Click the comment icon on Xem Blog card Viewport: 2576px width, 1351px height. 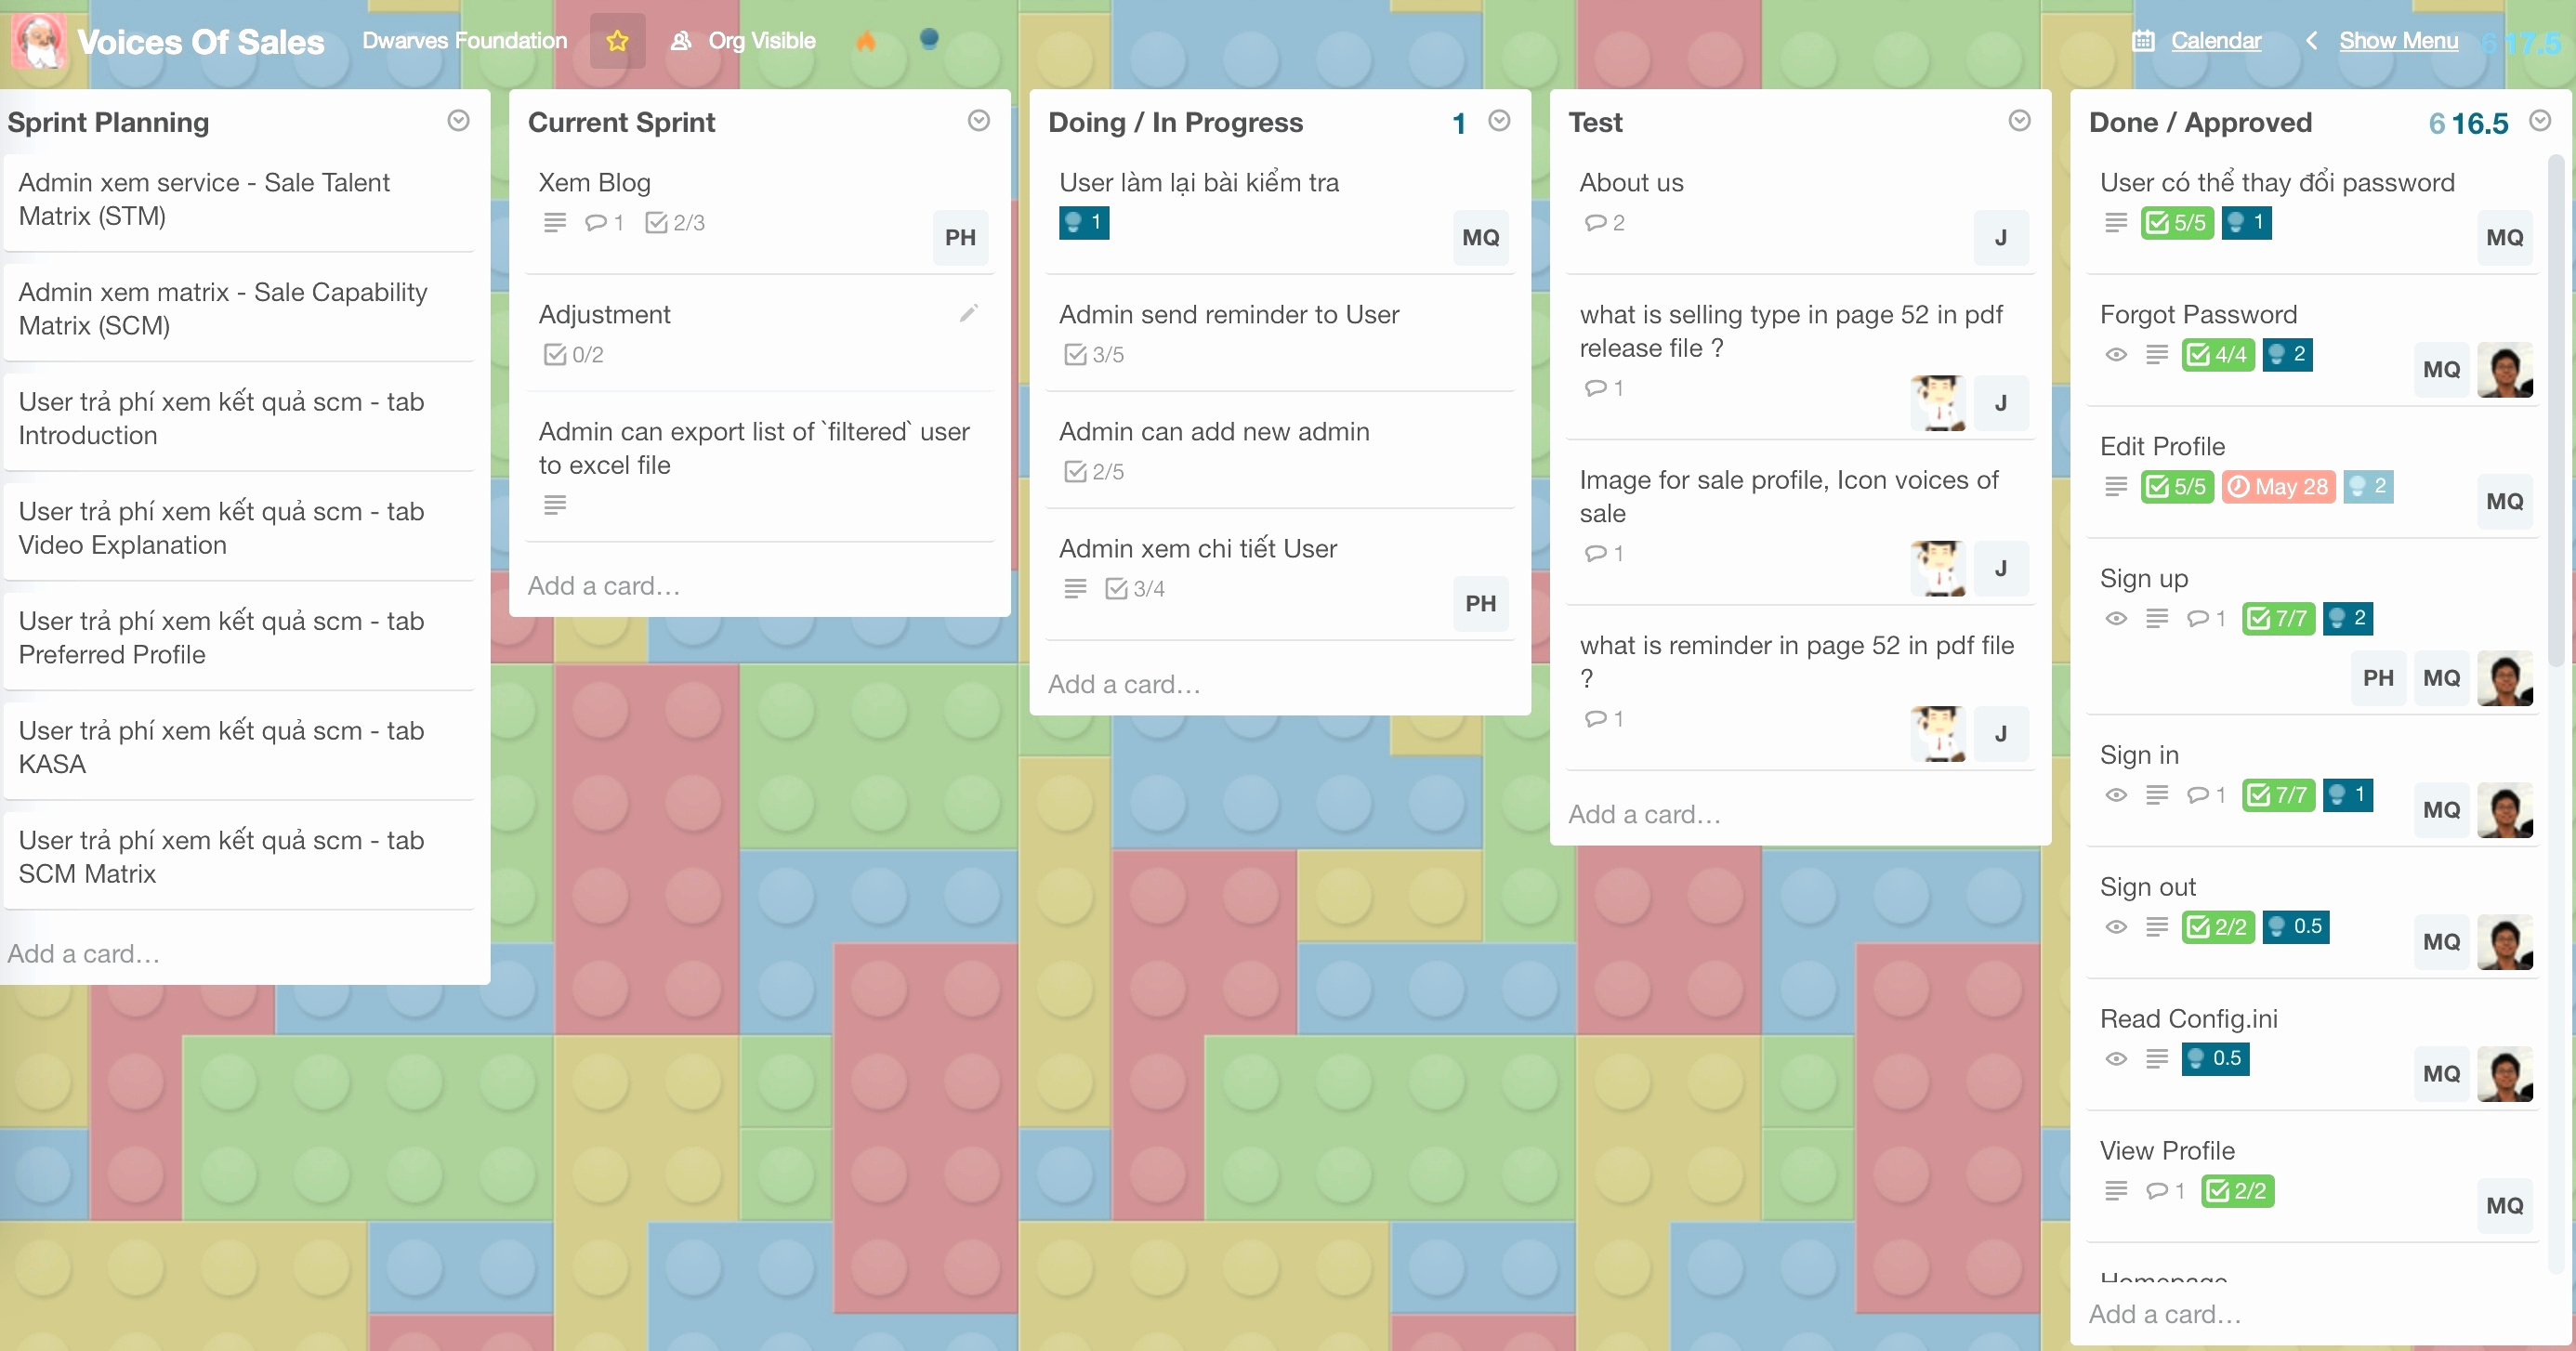tap(597, 221)
